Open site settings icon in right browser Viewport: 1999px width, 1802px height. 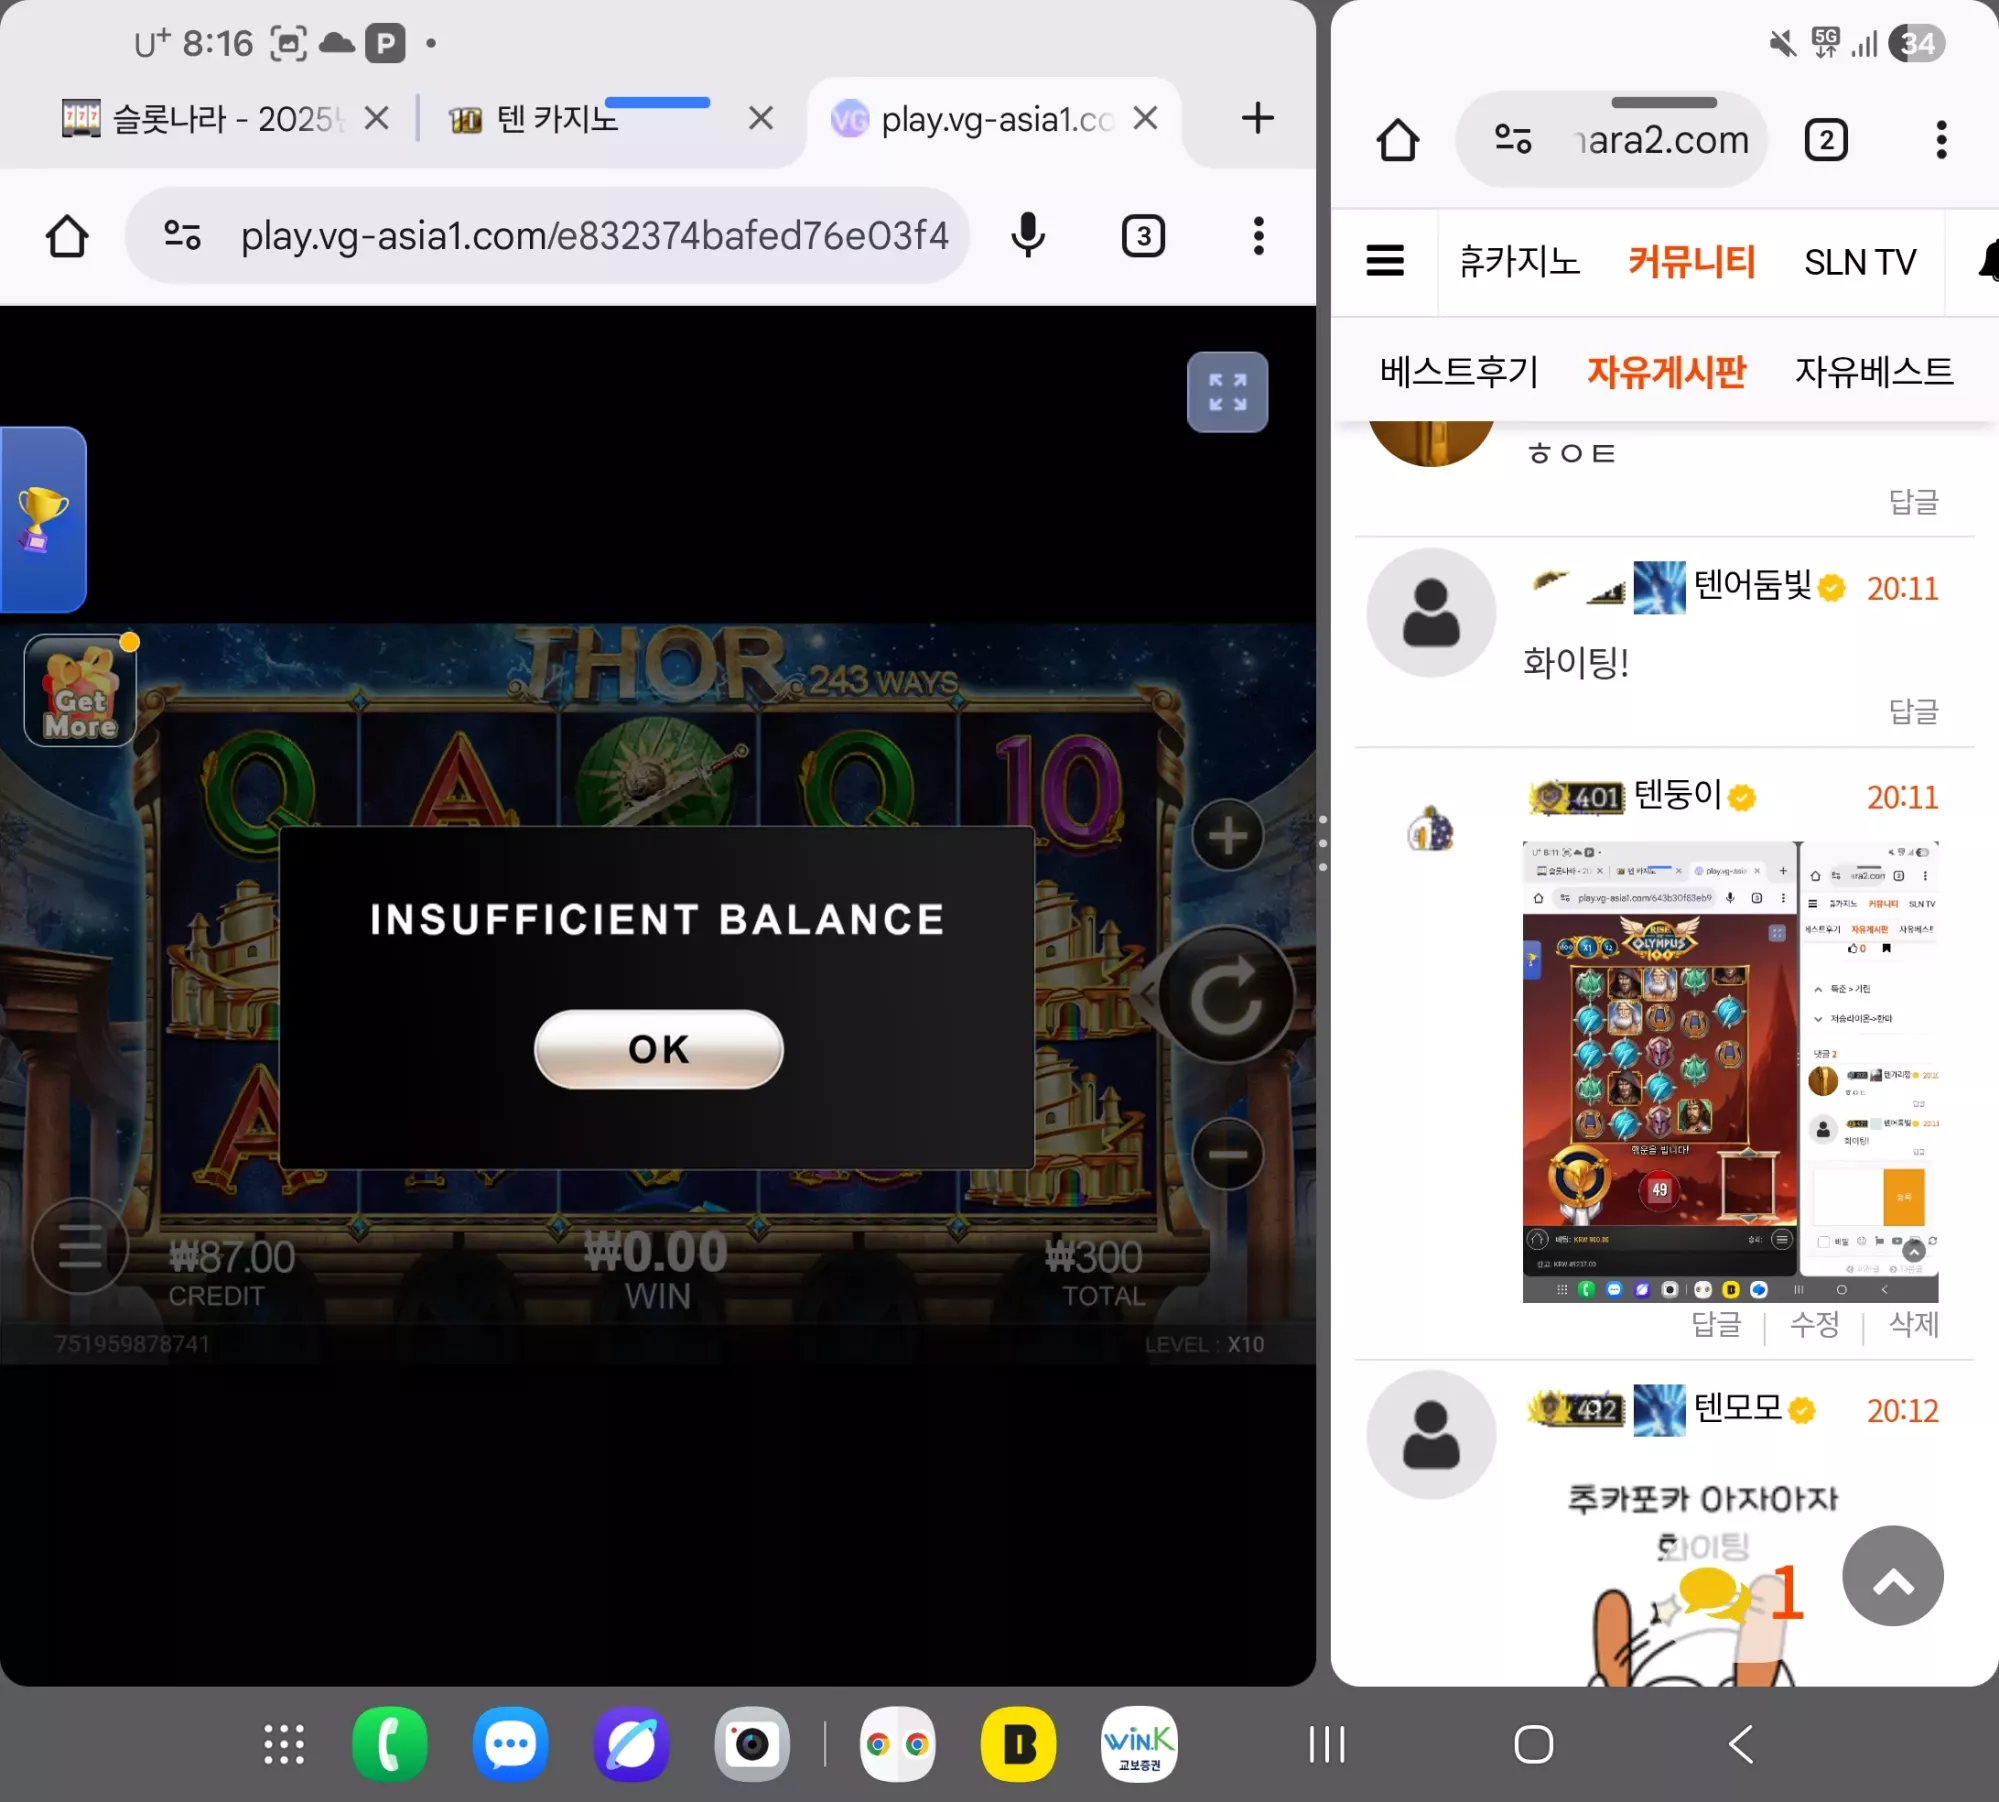coord(1513,139)
